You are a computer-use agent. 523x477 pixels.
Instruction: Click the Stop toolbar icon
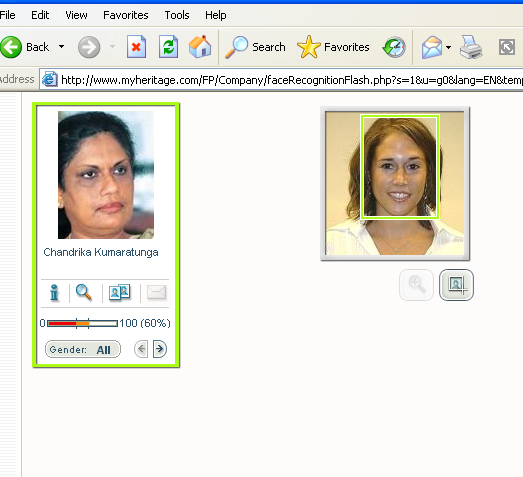click(136, 47)
